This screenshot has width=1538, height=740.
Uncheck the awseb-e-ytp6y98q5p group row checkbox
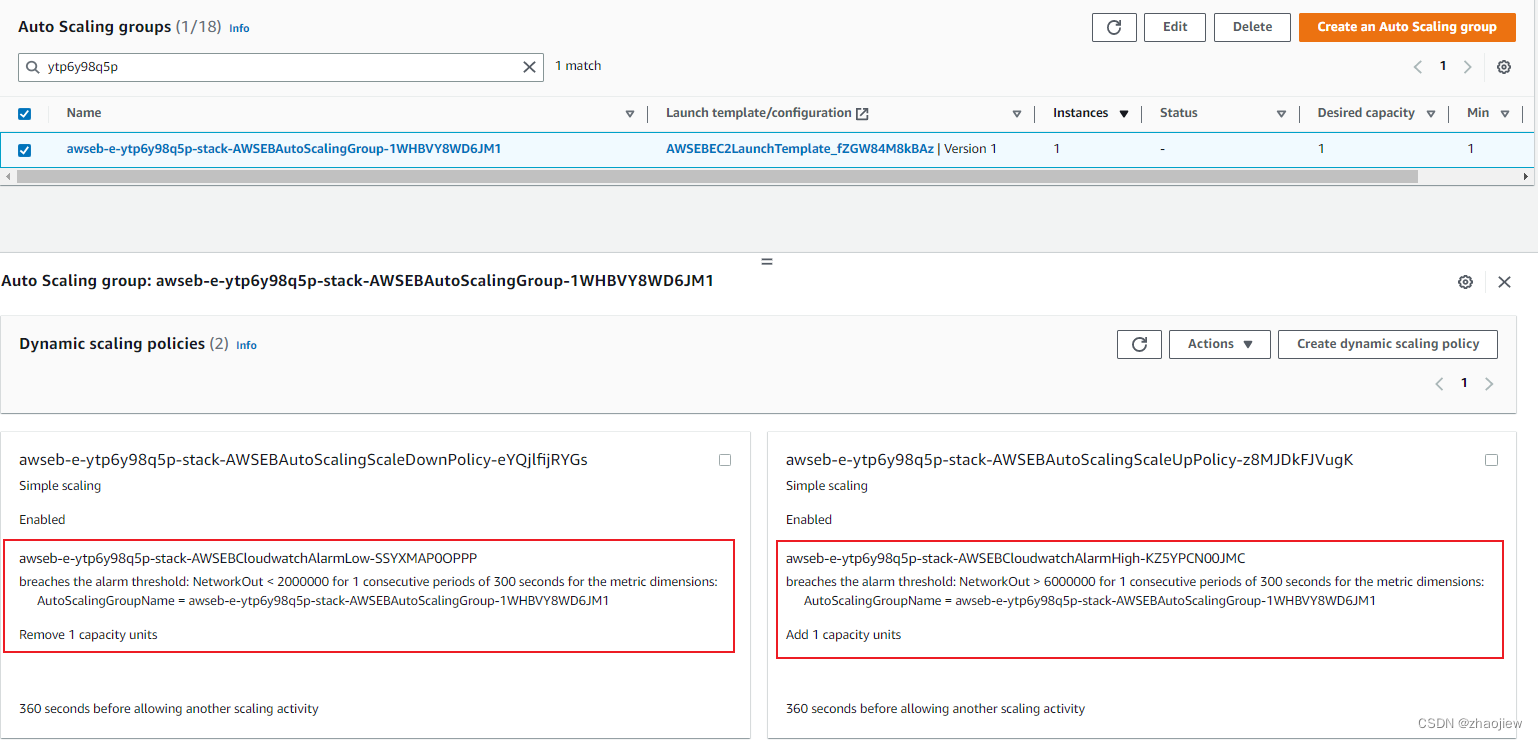click(25, 150)
